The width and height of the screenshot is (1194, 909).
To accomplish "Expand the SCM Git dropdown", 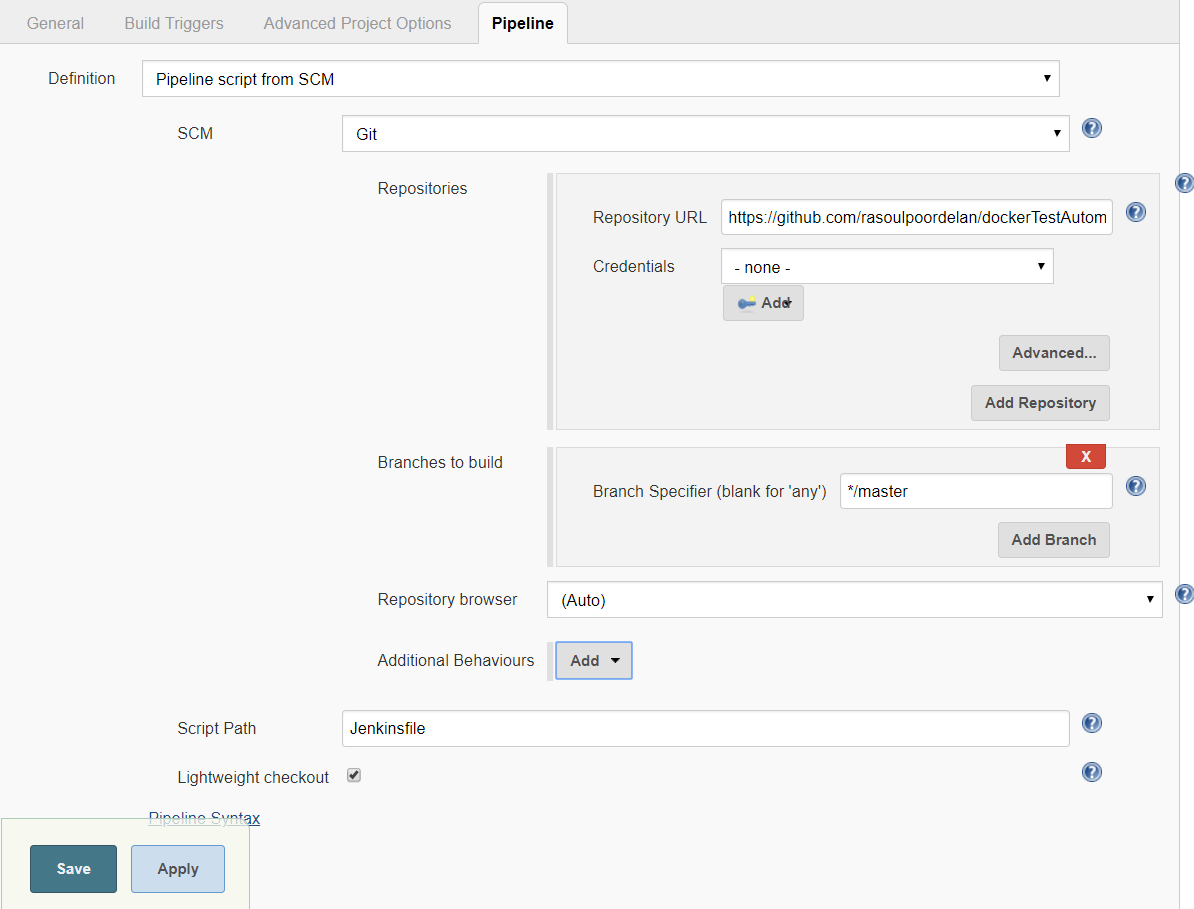I will click(x=705, y=134).
